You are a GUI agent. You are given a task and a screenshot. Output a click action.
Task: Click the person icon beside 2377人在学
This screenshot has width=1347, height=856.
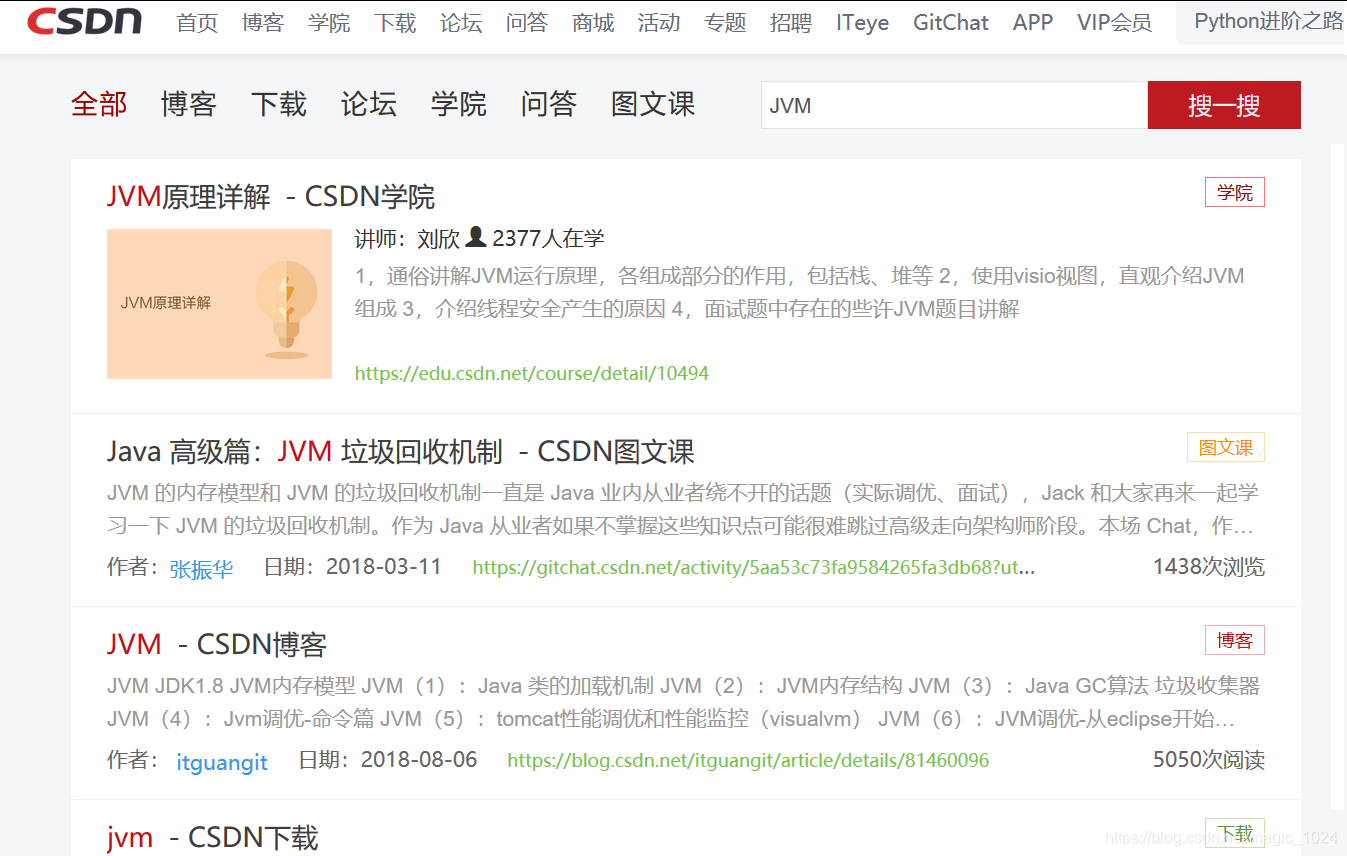(x=476, y=237)
